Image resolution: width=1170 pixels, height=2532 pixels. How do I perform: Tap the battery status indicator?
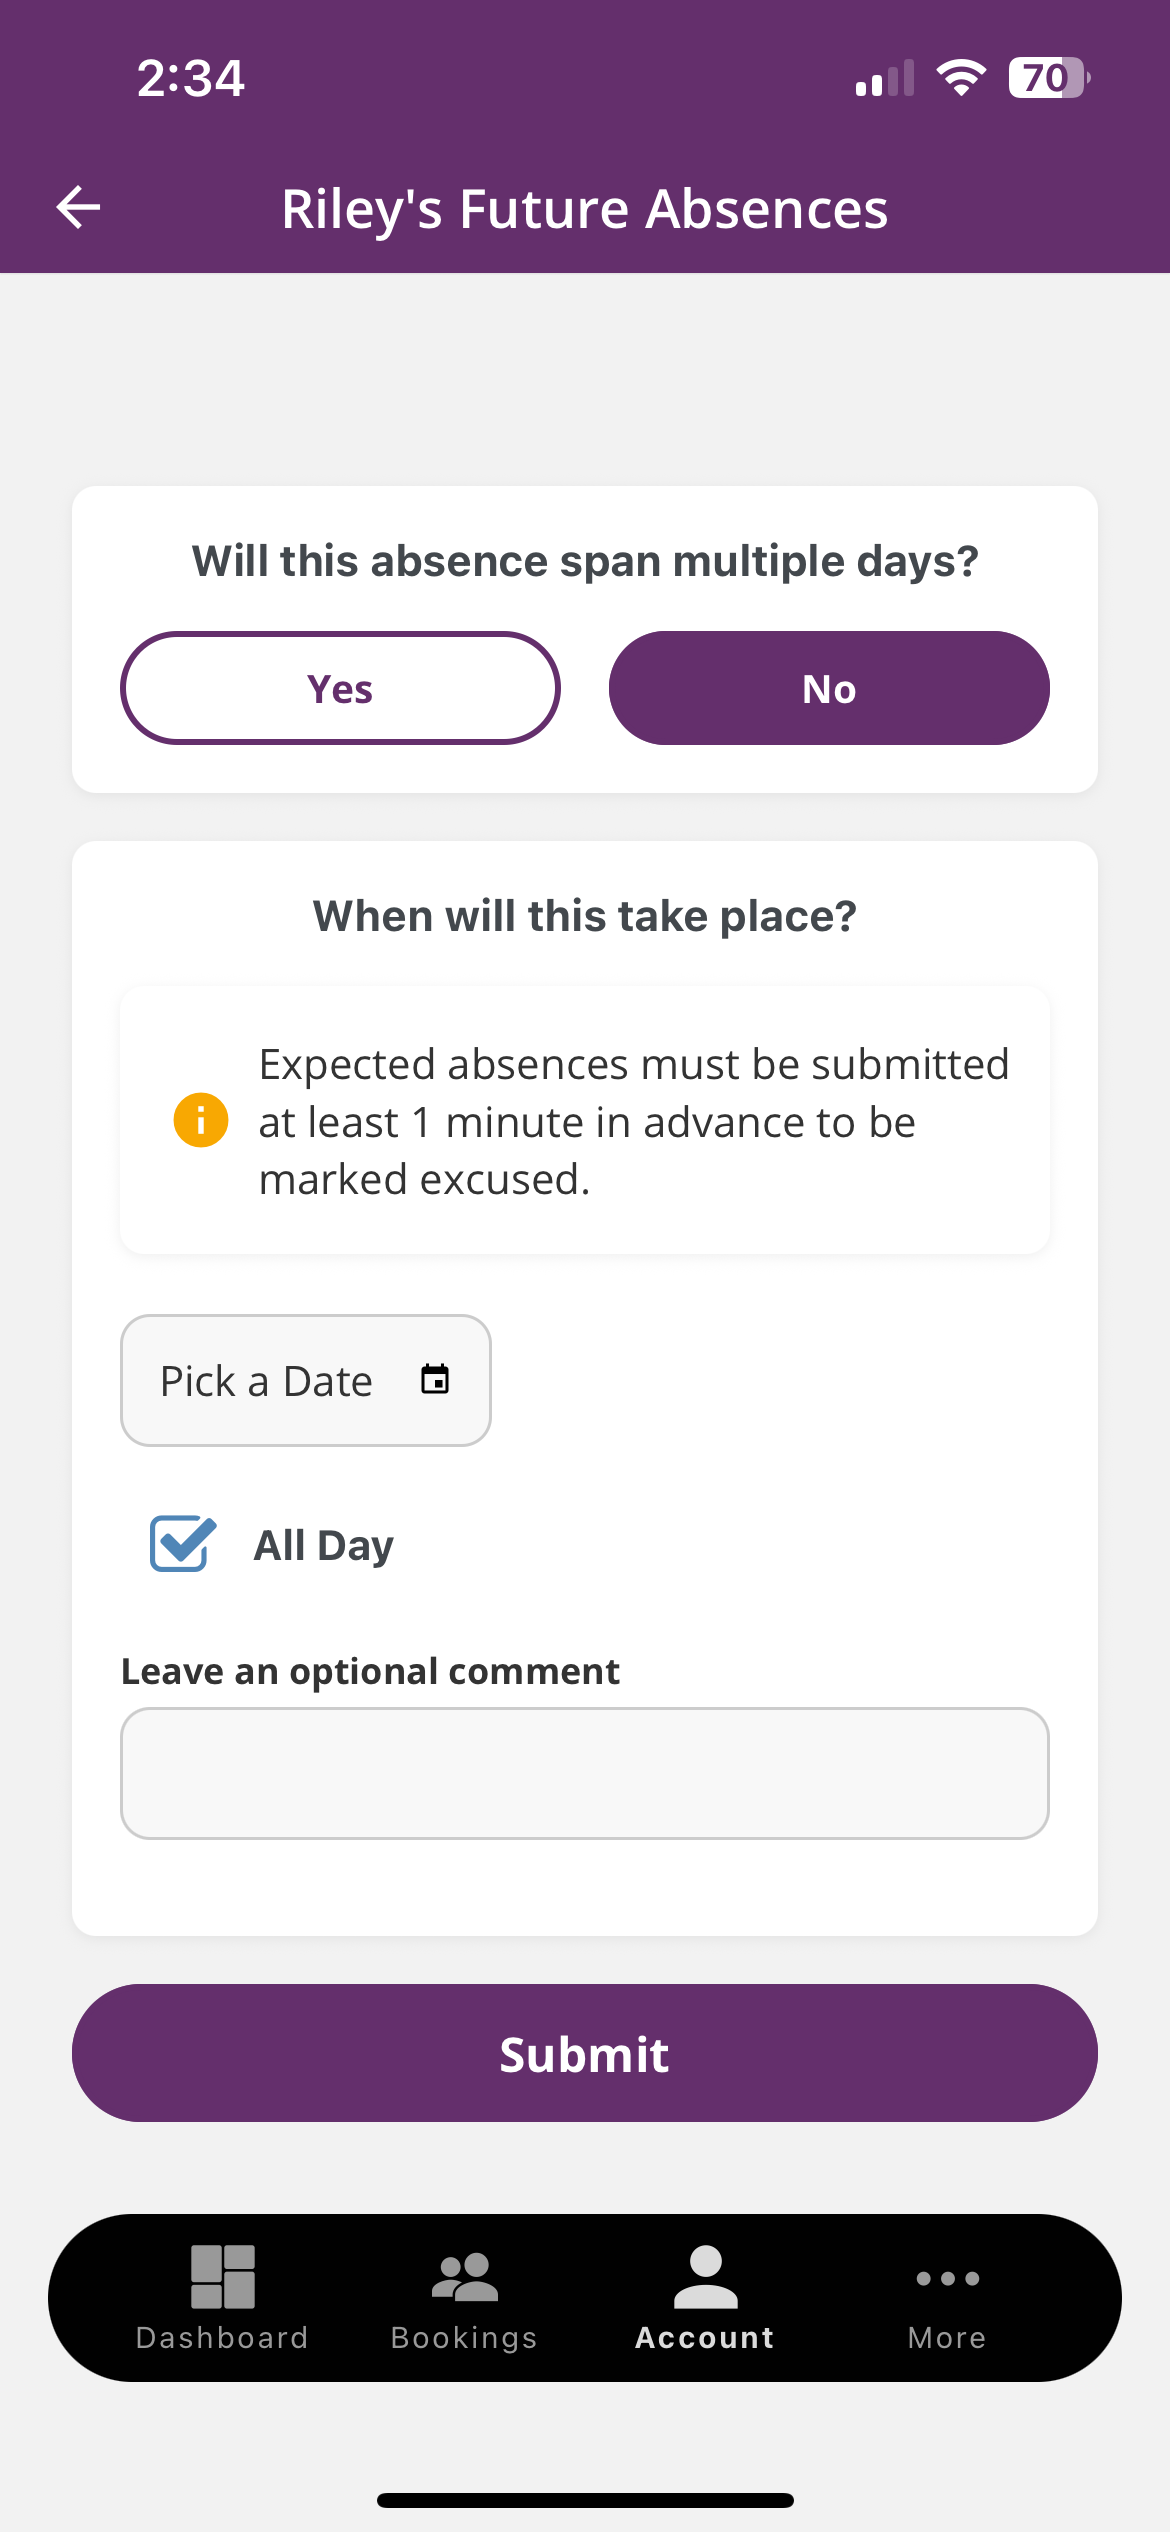pos(1048,78)
